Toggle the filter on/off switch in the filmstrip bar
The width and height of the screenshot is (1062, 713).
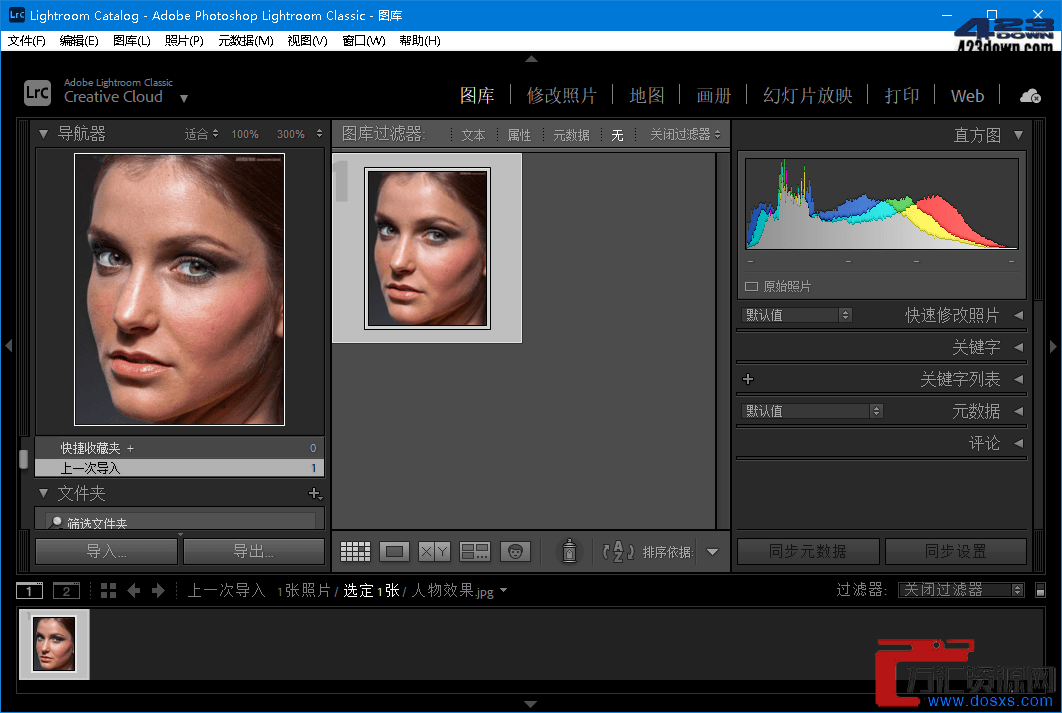(x=1040, y=590)
